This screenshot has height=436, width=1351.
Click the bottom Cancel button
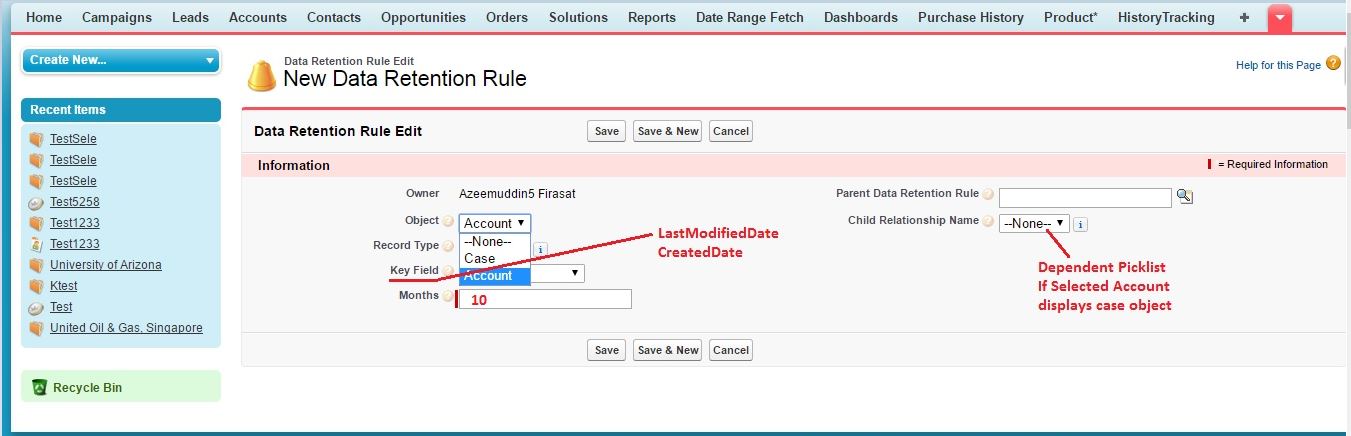click(731, 350)
